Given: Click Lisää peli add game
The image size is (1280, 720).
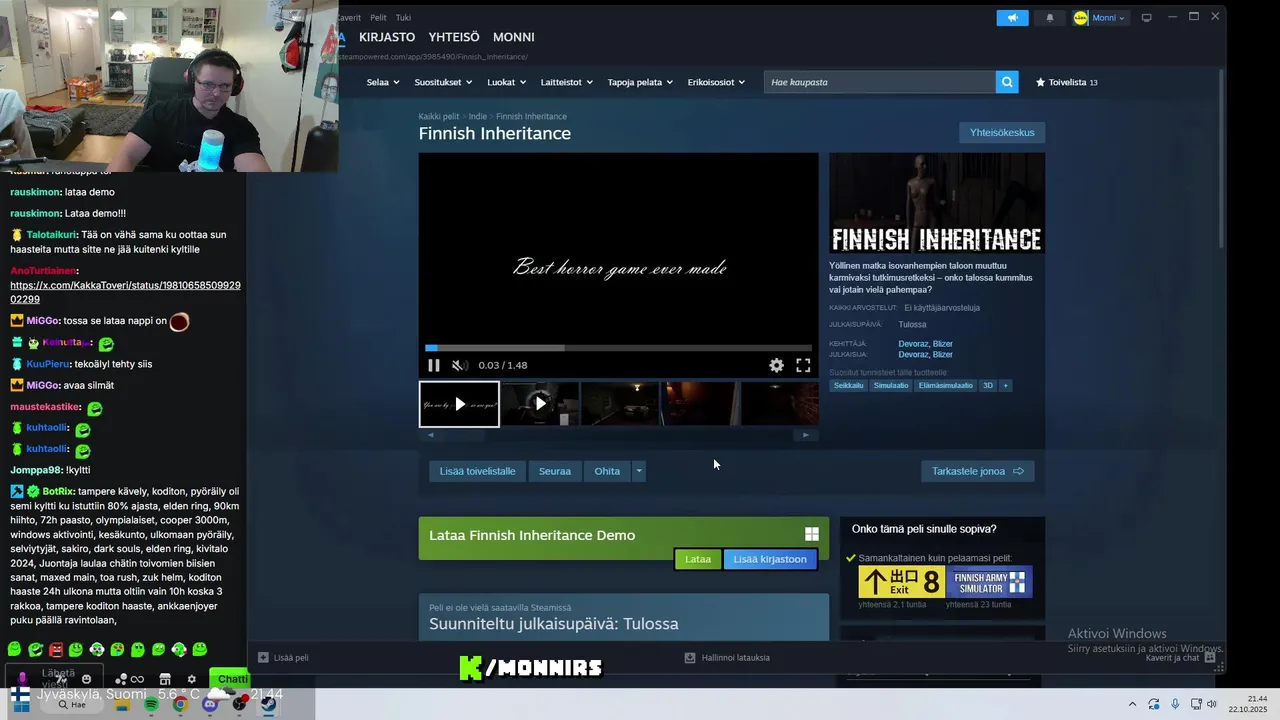Looking at the screenshot, I should tap(283, 658).
